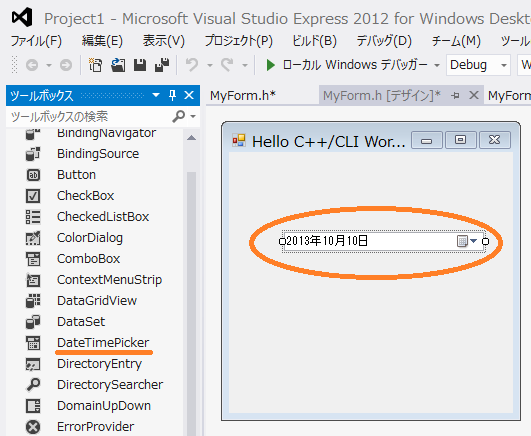Viewport: 531px width, 436px height.
Task: Click the form's maximize button in designer
Action: pos(461,140)
